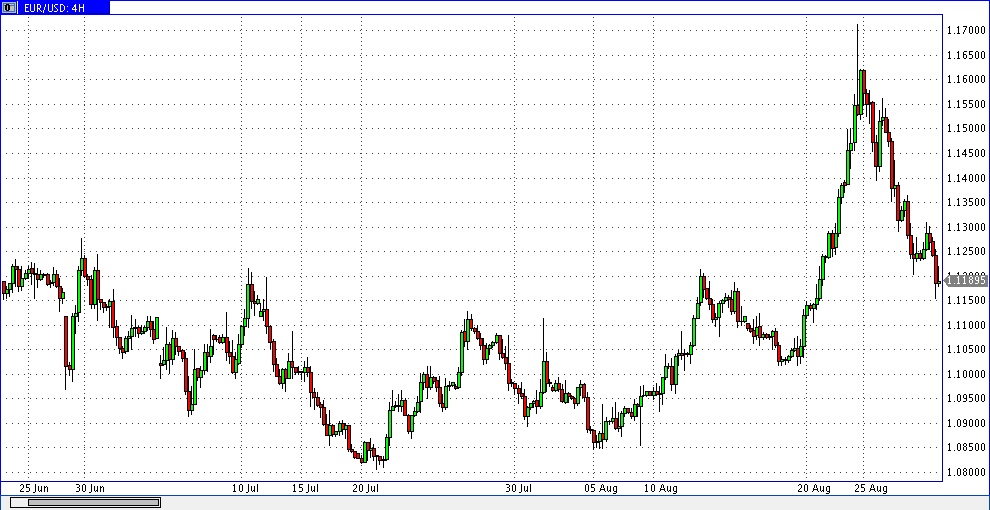This screenshot has height=510, width=990.
Task: Click the 1.15500 price axis label
Action: click(x=966, y=104)
